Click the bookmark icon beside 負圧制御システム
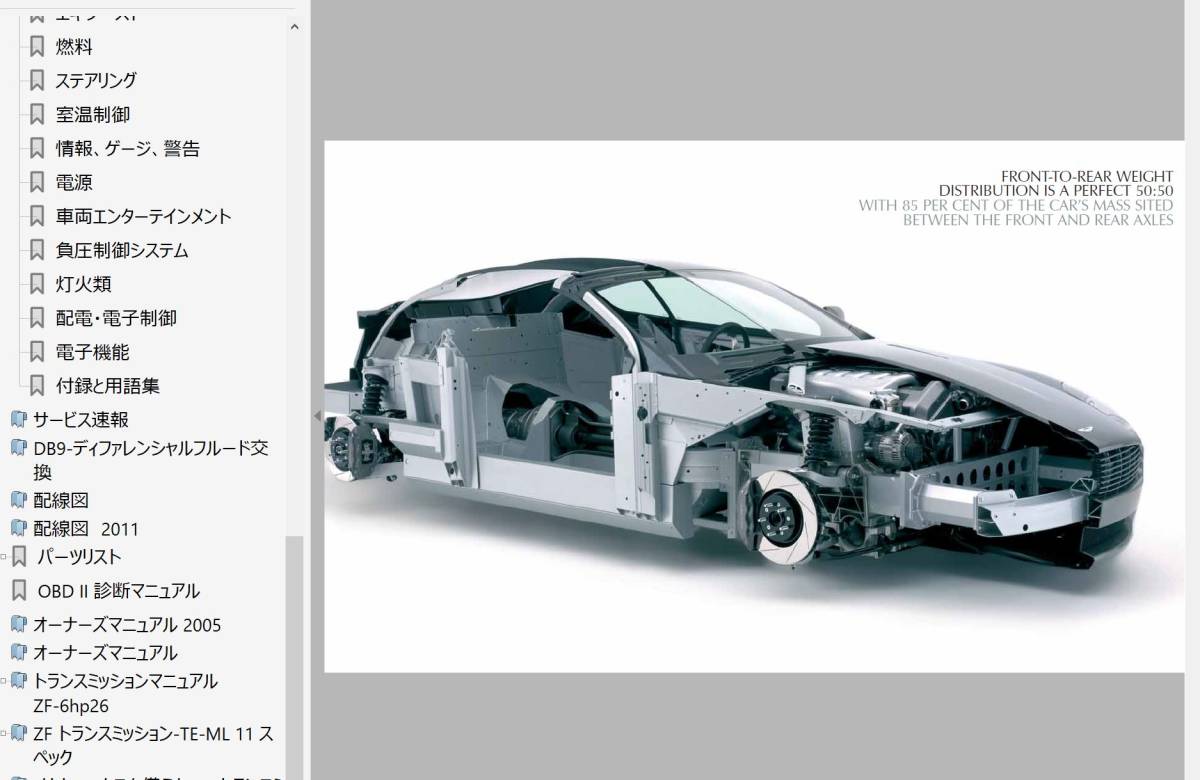1200x780 pixels. pos(37,250)
